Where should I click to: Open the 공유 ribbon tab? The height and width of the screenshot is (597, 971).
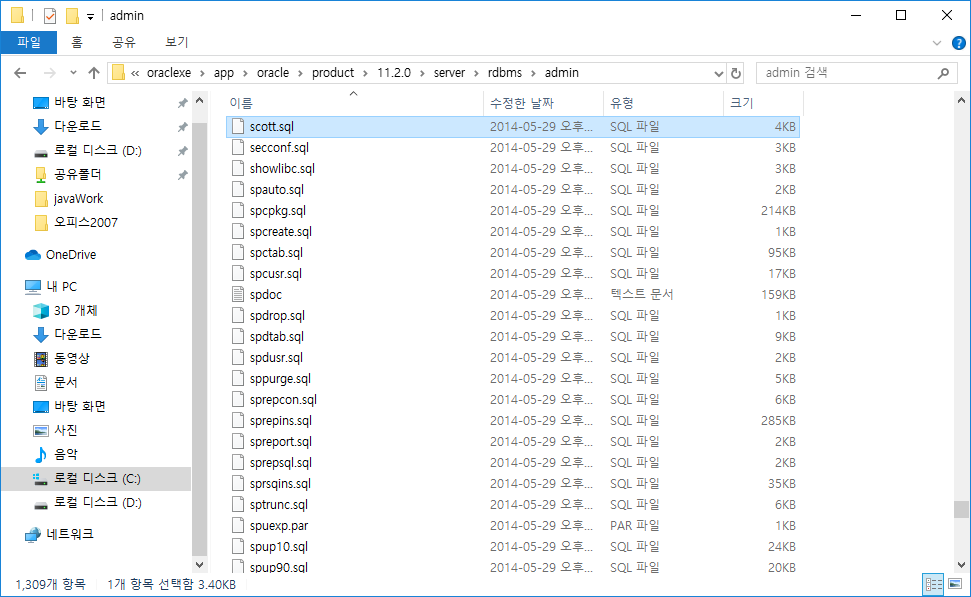click(124, 42)
